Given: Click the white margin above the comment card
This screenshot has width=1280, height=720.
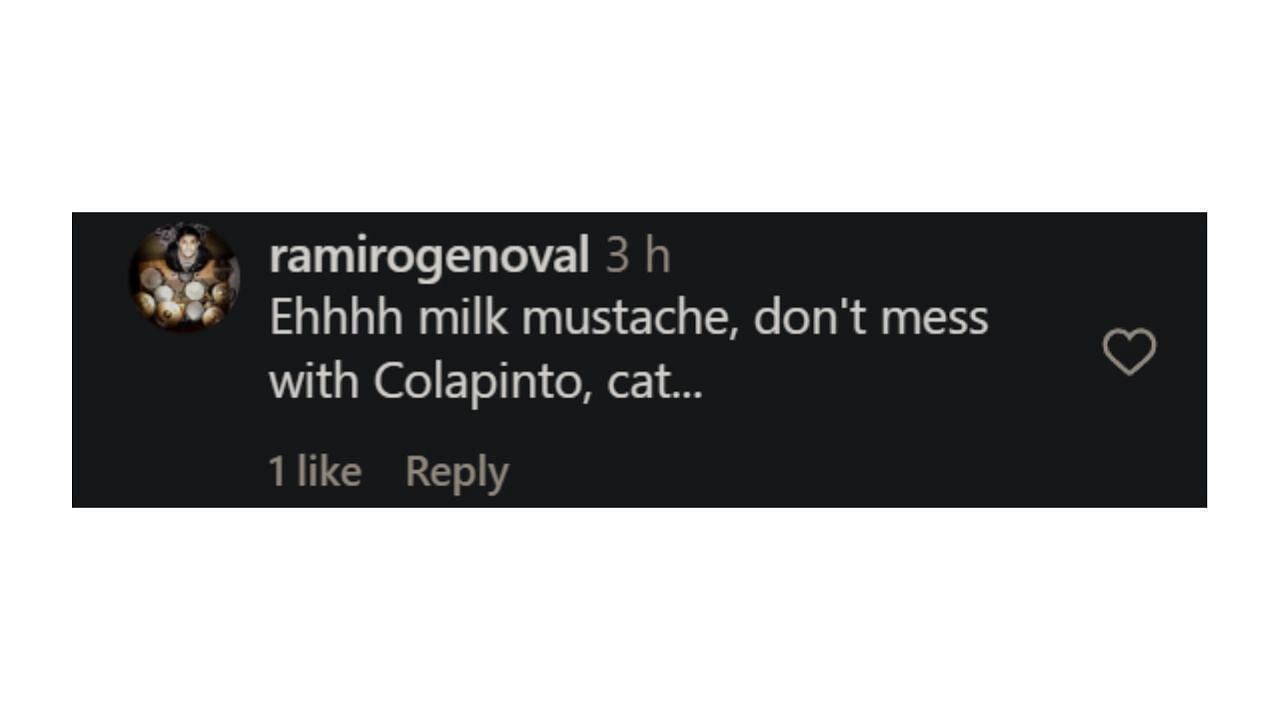Looking at the screenshot, I should [640, 105].
